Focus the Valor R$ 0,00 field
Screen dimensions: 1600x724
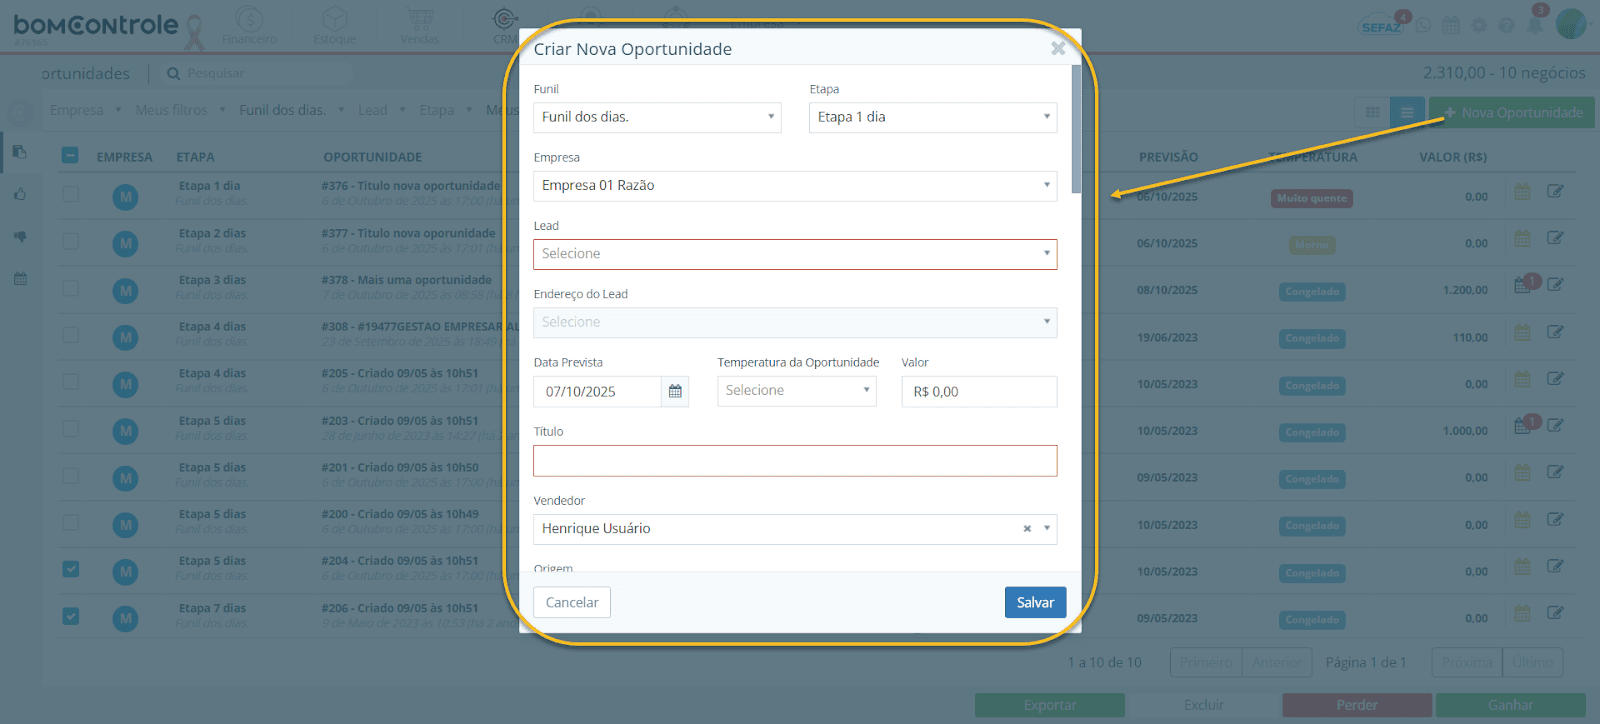tap(979, 391)
